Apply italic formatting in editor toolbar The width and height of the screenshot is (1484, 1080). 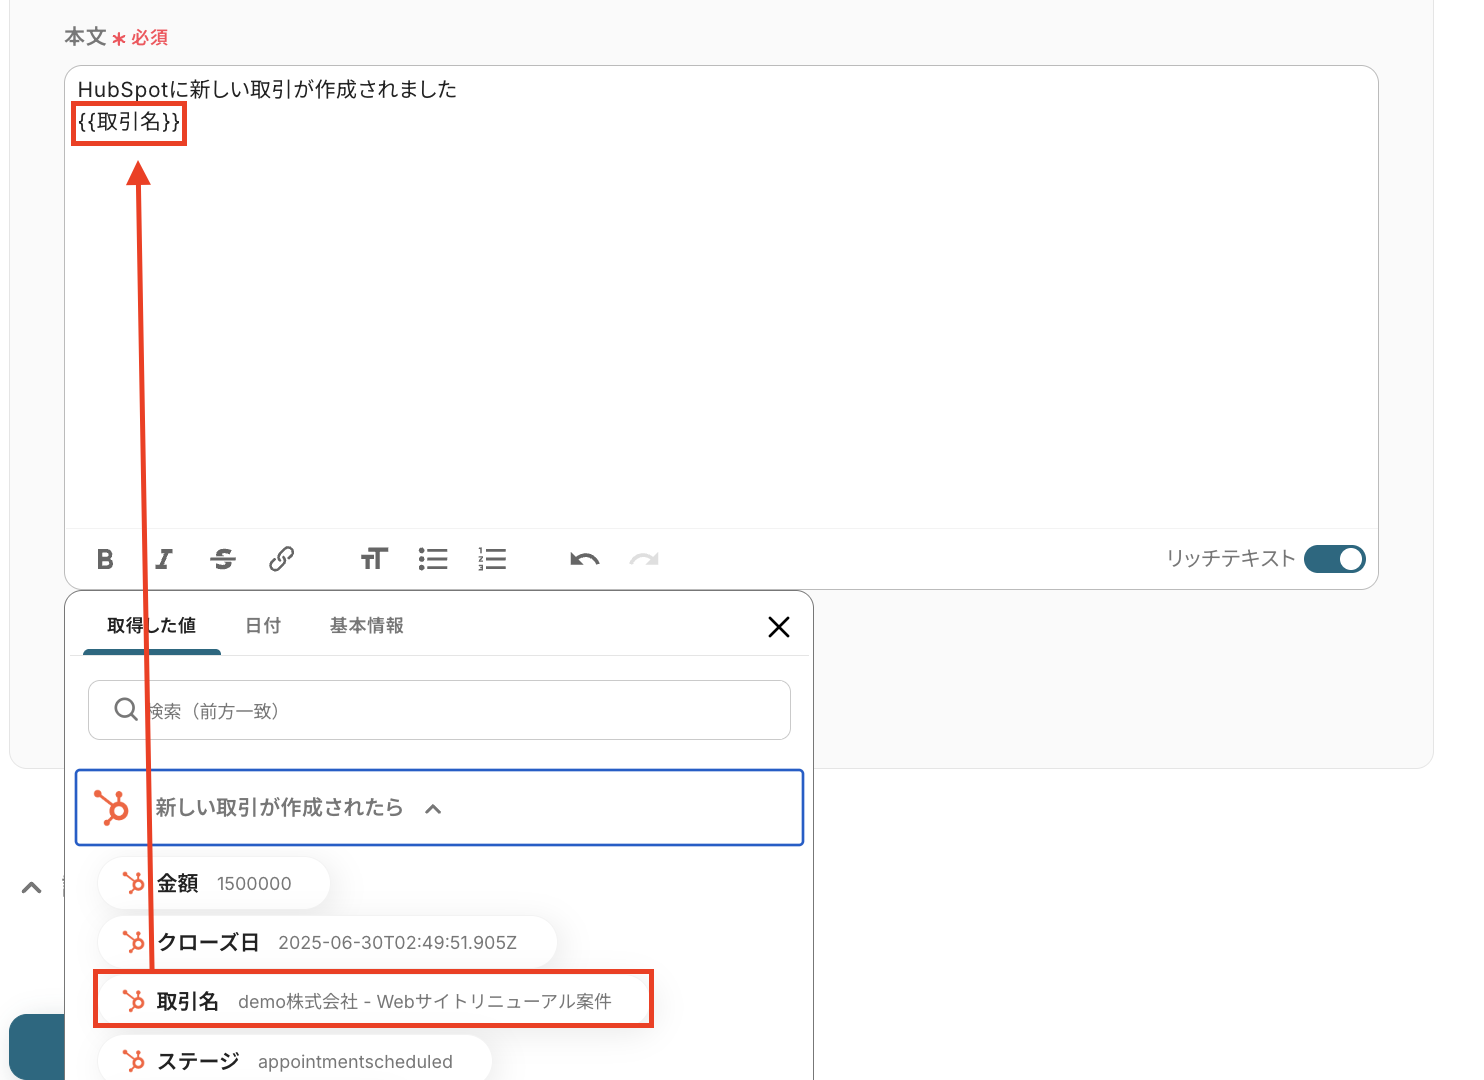[164, 559]
